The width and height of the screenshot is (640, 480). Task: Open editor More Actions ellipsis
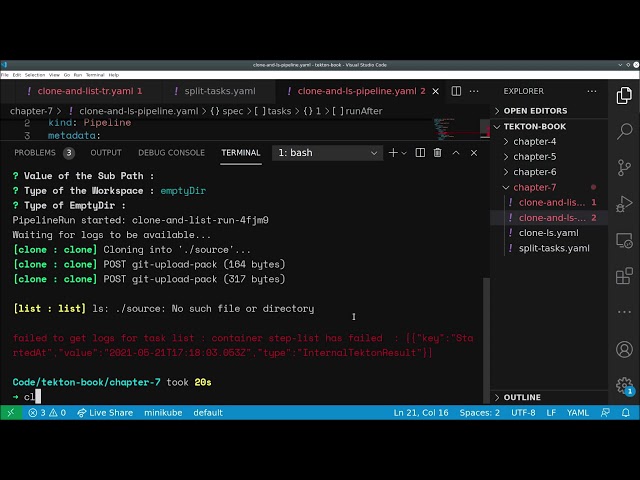pos(474,91)
